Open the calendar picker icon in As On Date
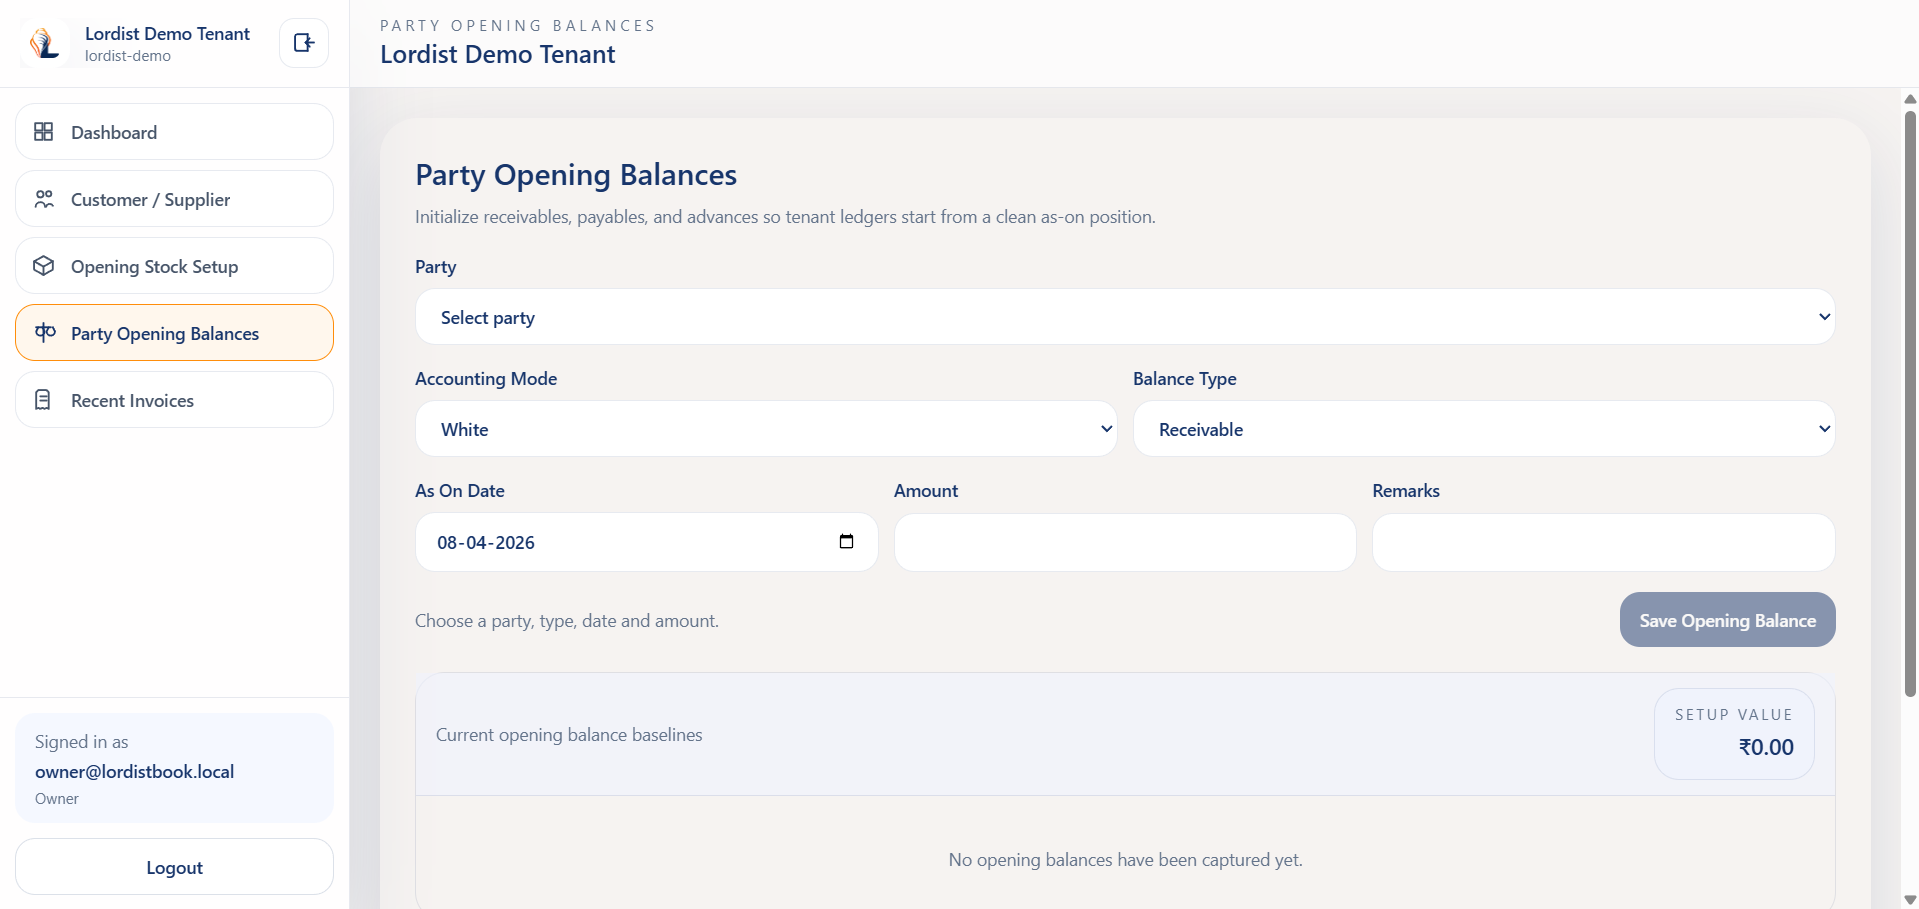Viewport: 1919px width, 909px height. (x=846, y=542)
